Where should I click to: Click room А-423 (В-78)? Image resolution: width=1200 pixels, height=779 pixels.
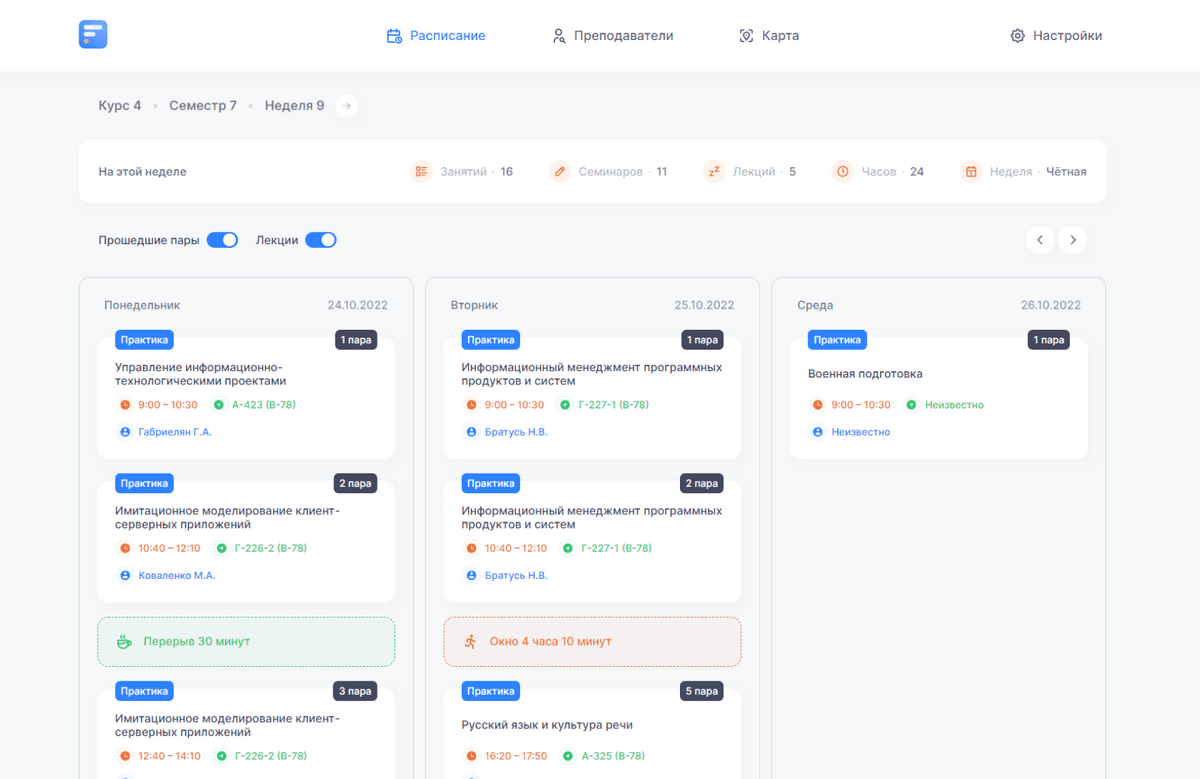(264, 405)
